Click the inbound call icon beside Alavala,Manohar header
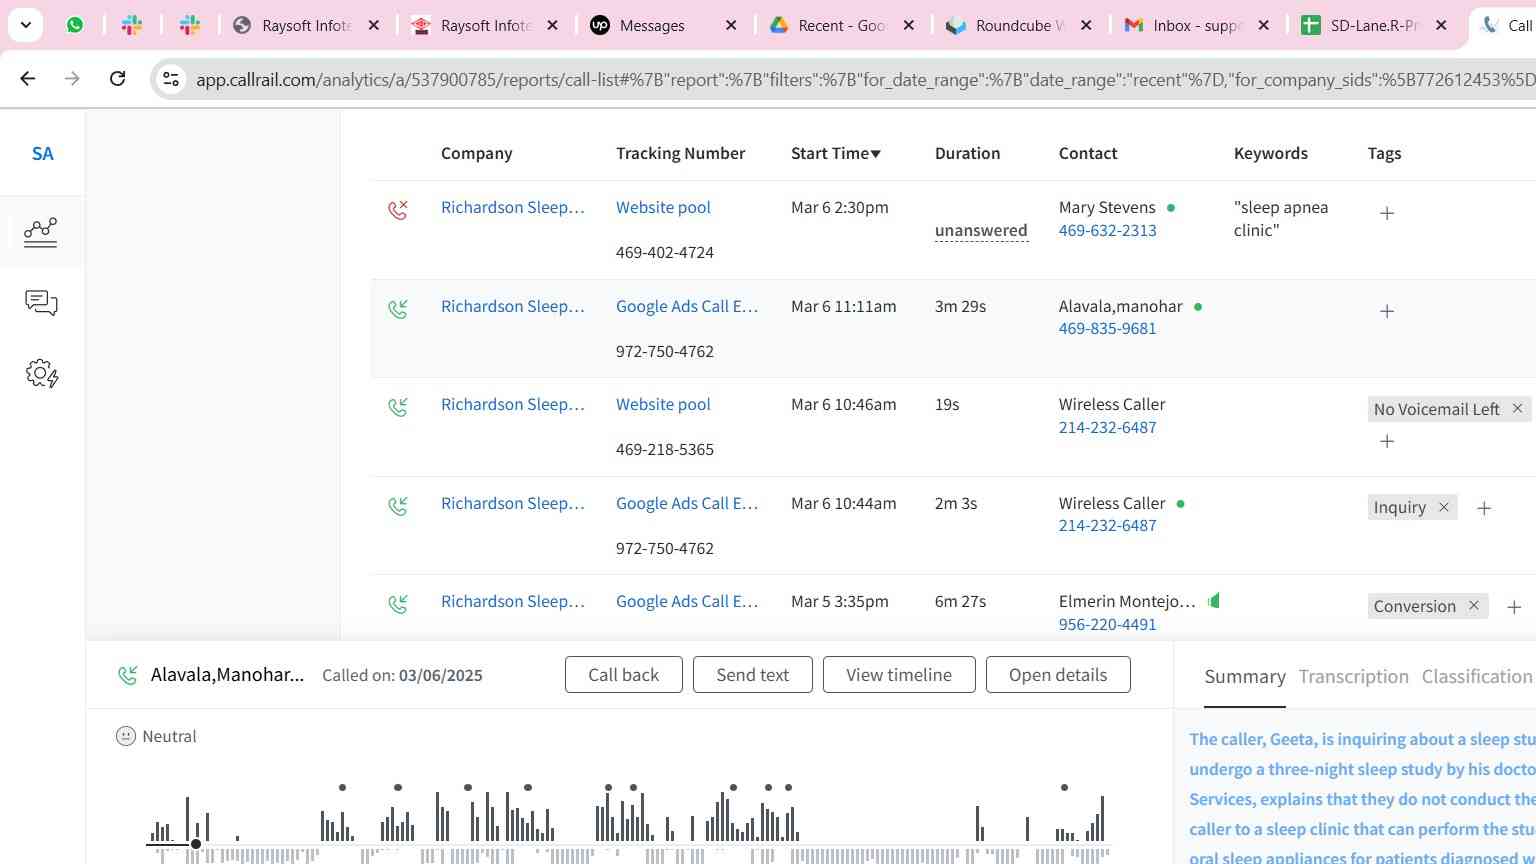This screenshot has width=1536, height=864. pyautogui.click(x=127, y=676)
